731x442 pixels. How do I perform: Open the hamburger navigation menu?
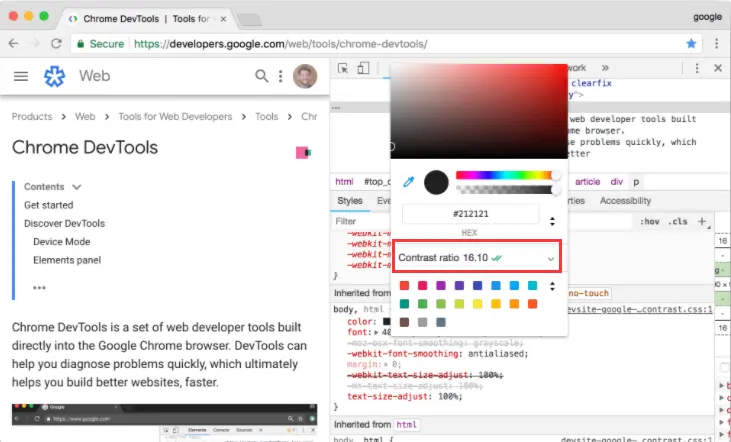coord(21,76)
